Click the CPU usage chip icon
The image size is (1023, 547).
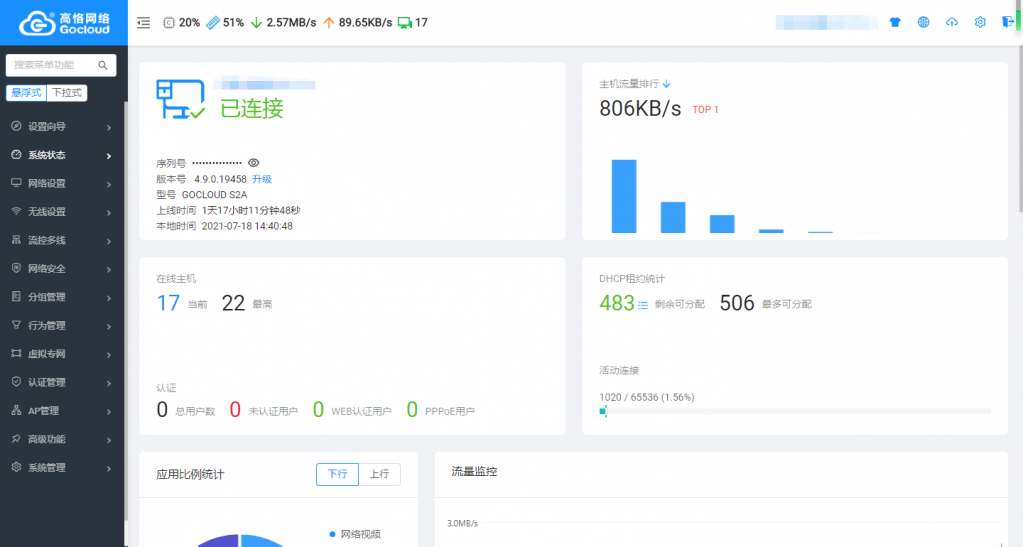click(168, 23)
